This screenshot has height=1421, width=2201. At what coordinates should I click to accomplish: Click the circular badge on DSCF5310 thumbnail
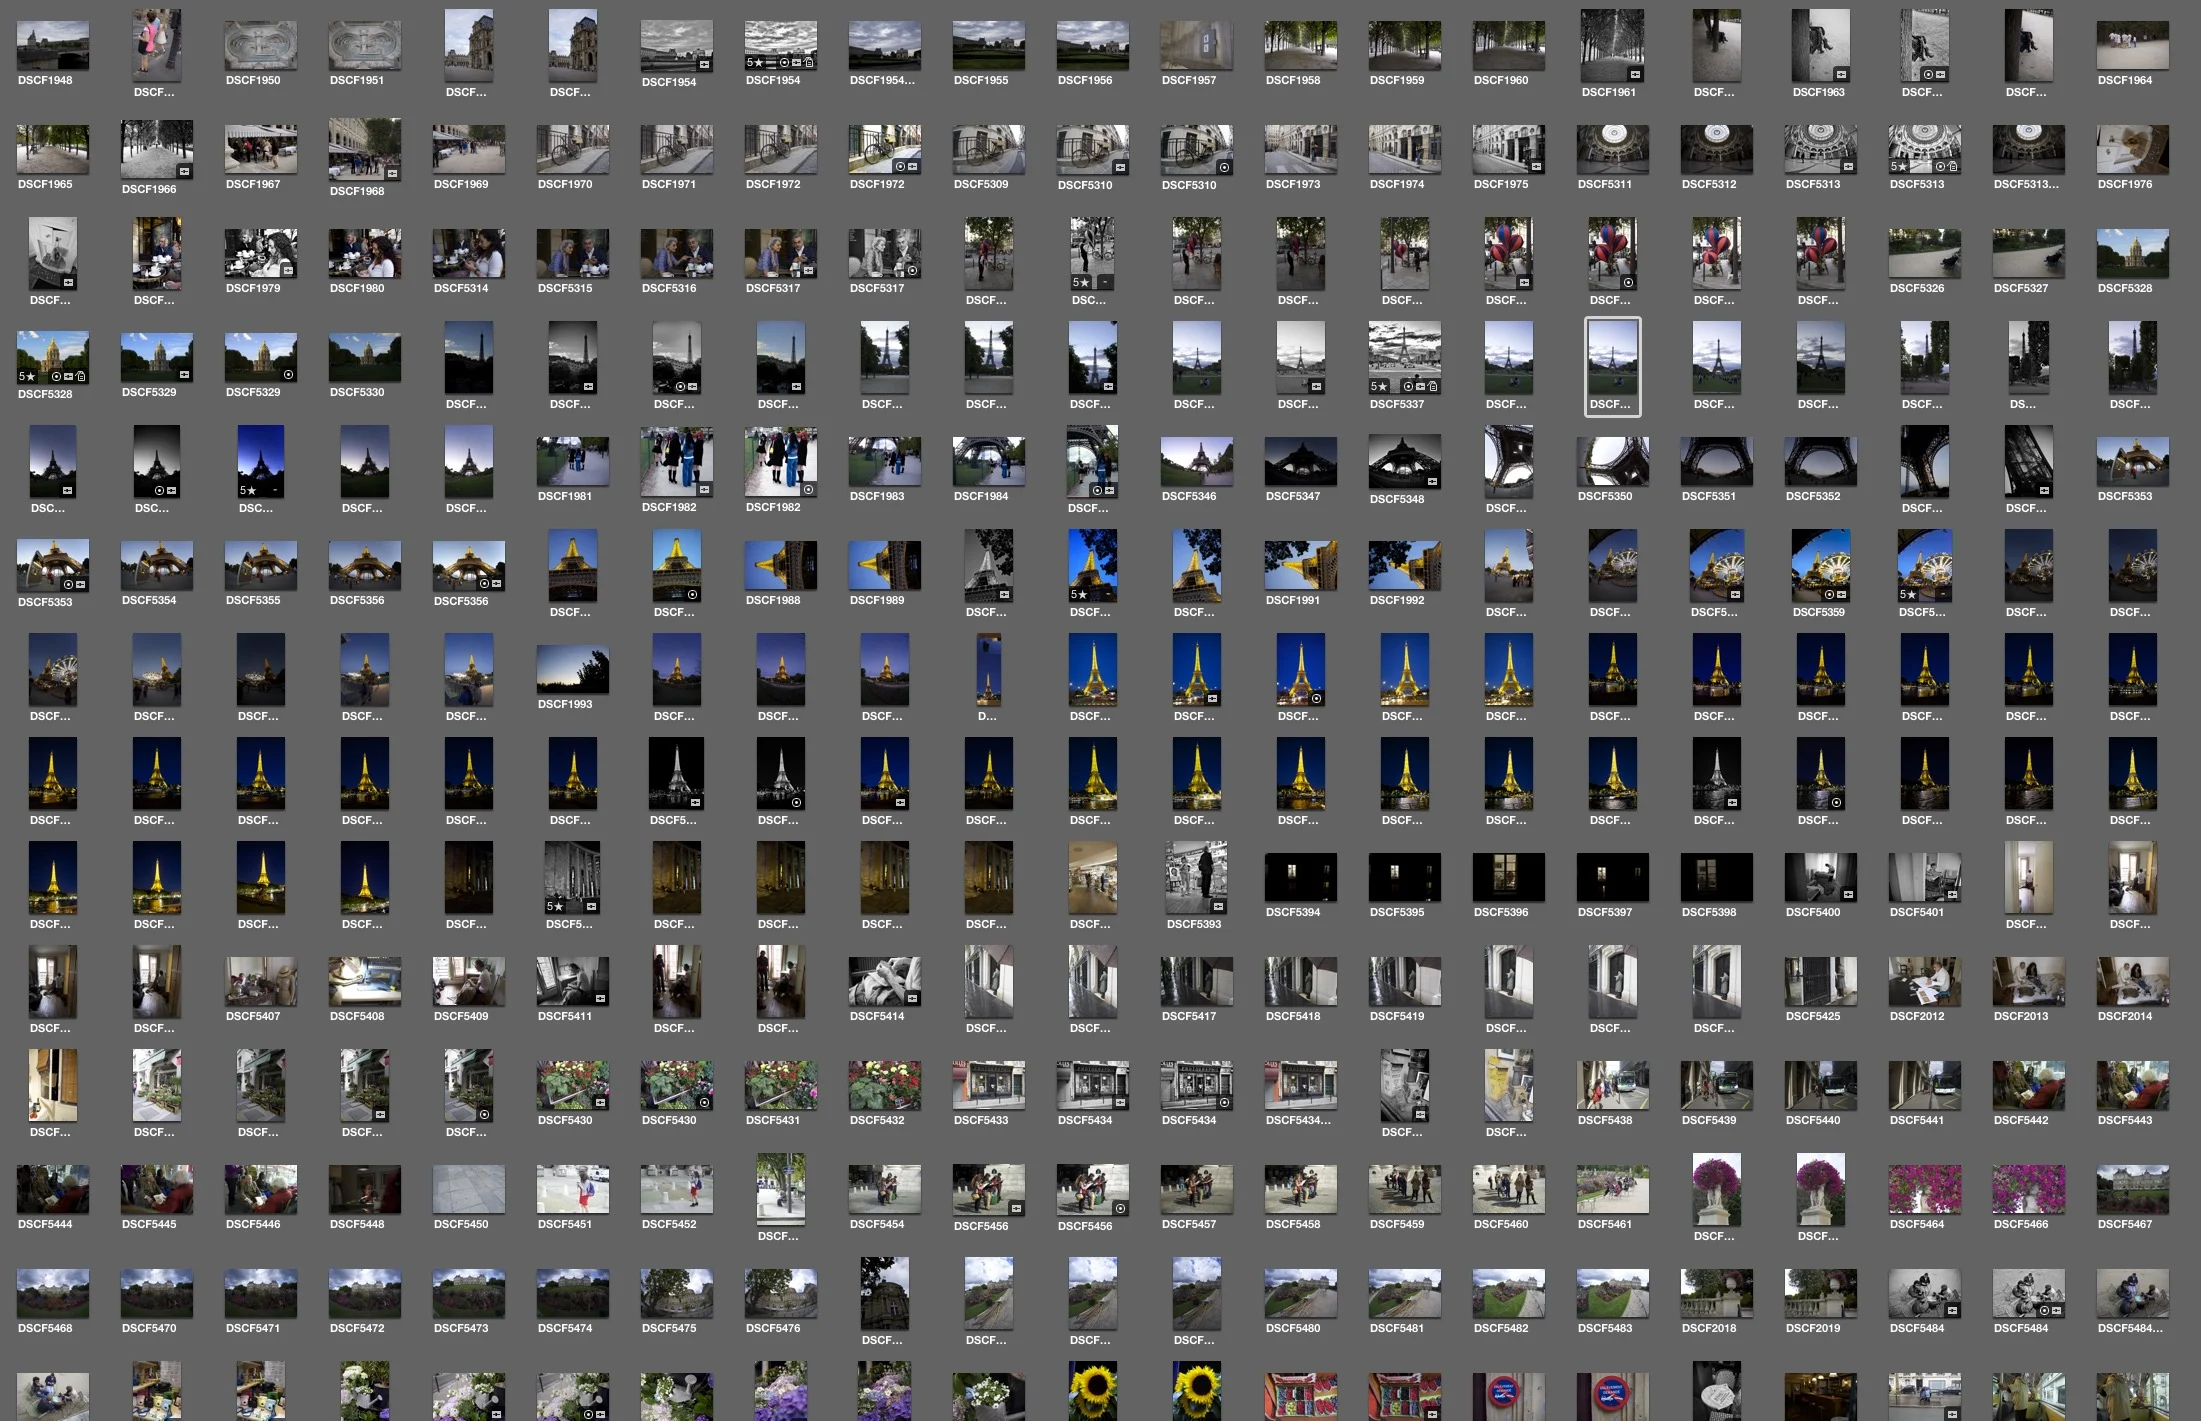point(1224,168)
